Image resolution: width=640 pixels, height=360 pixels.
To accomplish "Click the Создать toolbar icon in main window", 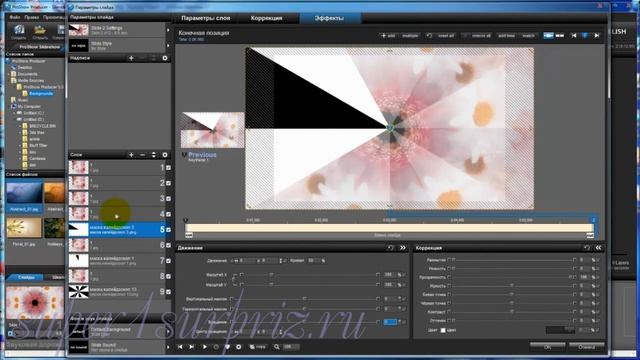I will 19,32.
